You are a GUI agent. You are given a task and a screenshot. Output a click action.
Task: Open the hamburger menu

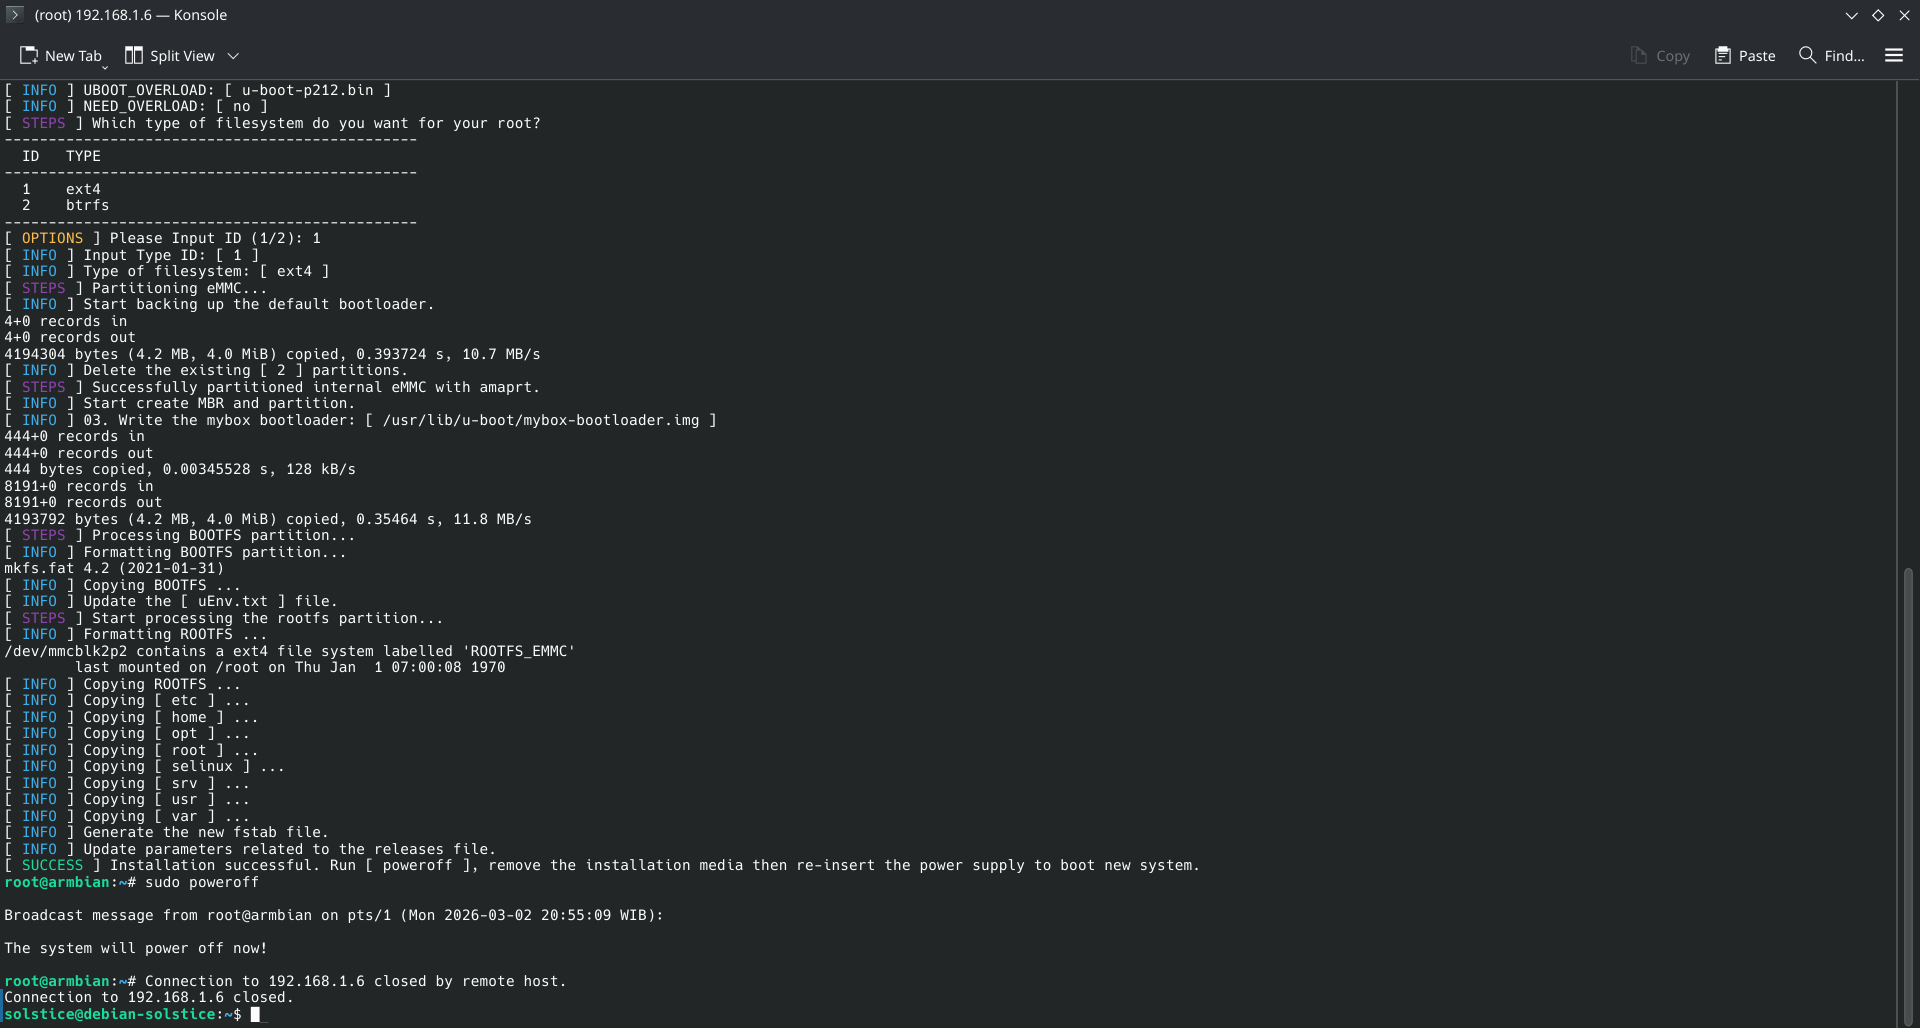click(1893, 56)
